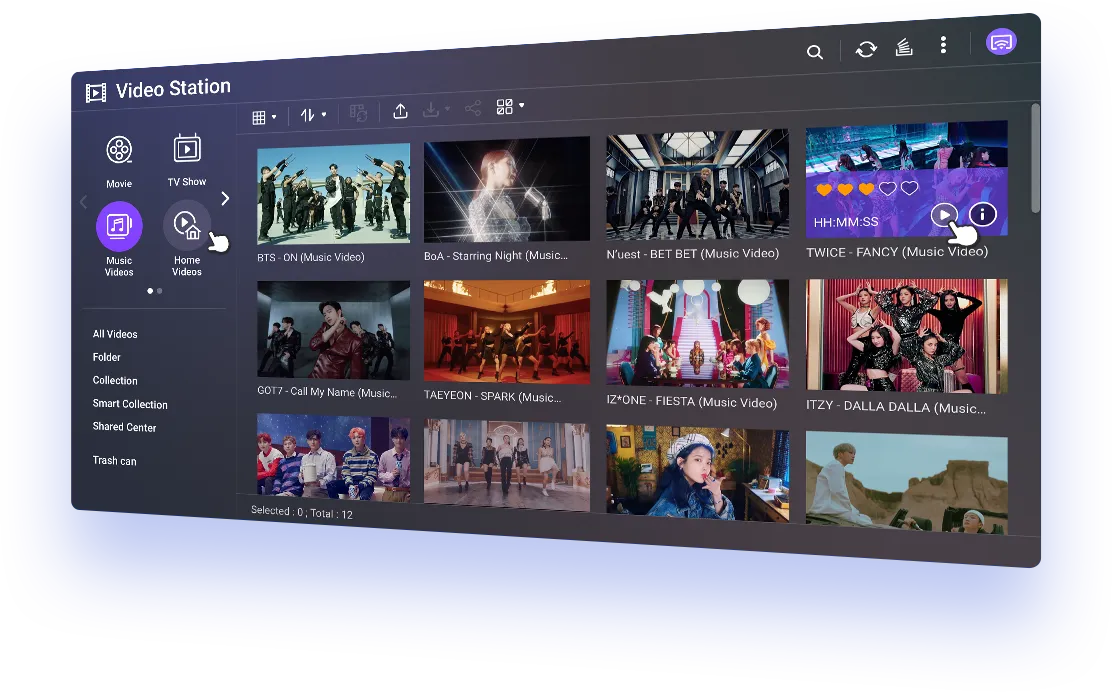
Task: Open the background tasks stack icon
Action: (x=904, y=48)
